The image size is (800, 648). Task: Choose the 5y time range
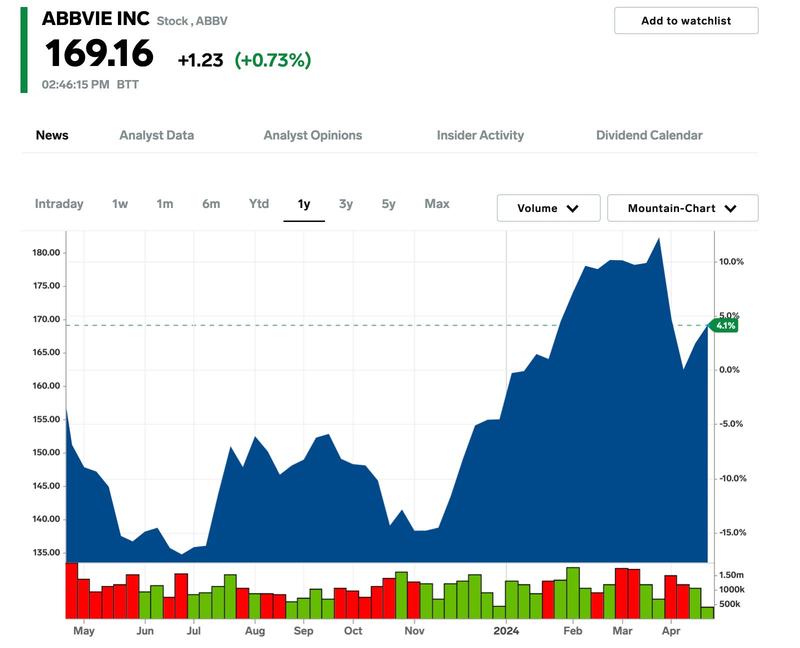(388, 204)
